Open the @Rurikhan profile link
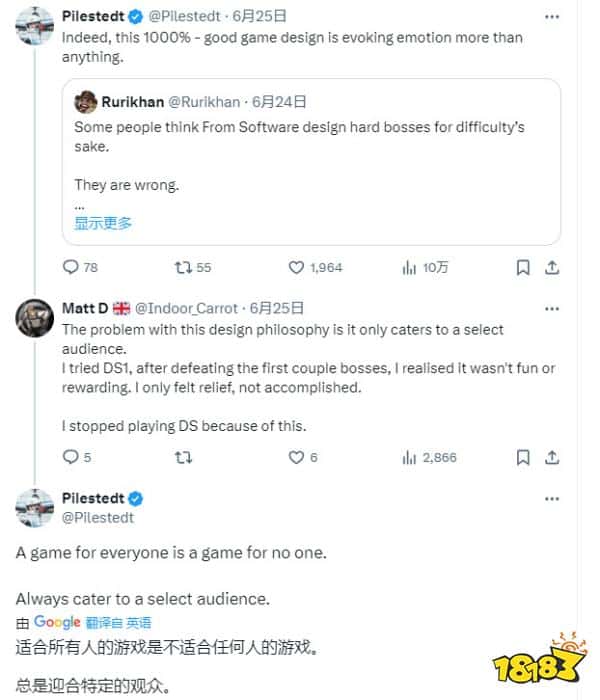 (x=207, y=101)
